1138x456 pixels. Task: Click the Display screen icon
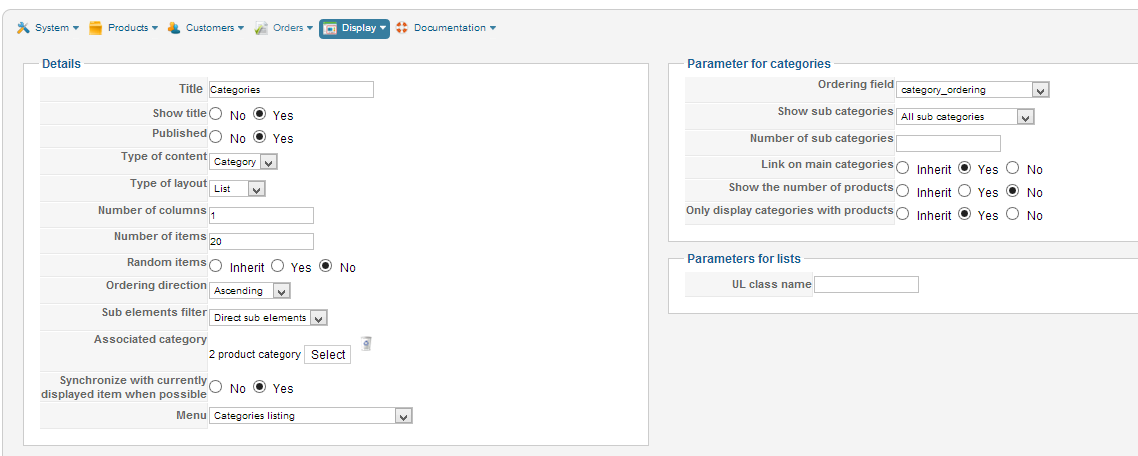pos(330,28)
